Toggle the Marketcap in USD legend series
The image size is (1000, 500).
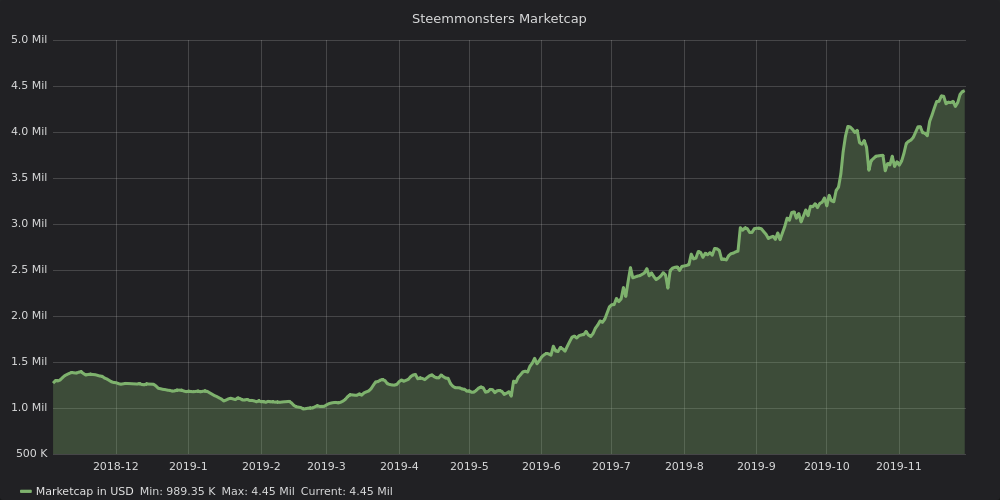coord(84,491)
